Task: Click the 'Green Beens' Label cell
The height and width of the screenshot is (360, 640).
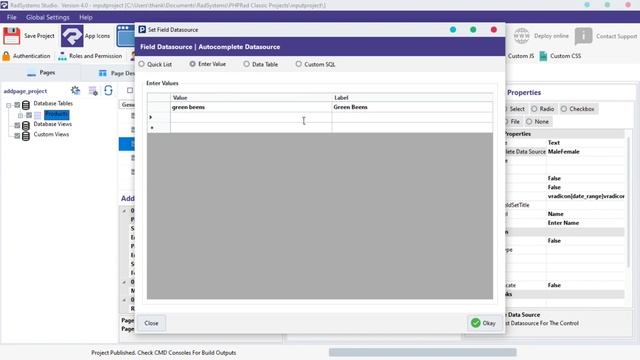Action: tap(412, 107)
